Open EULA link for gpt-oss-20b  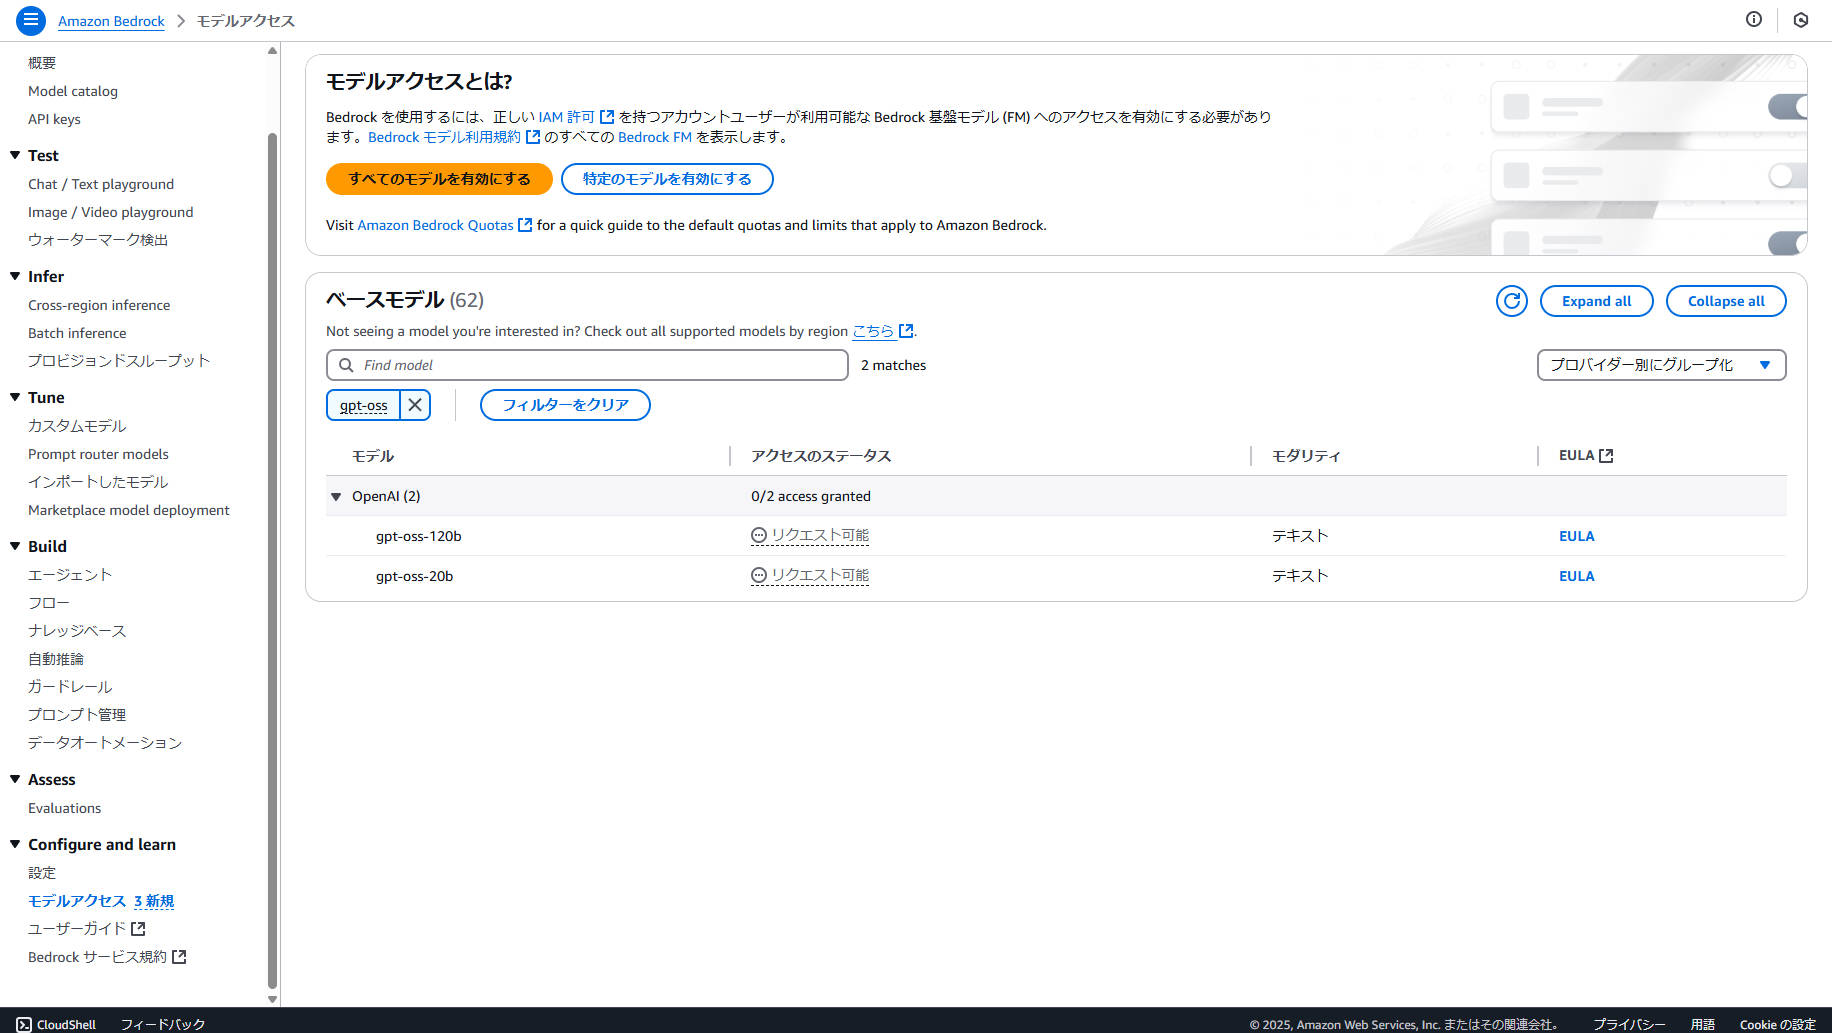[1576, 576]
